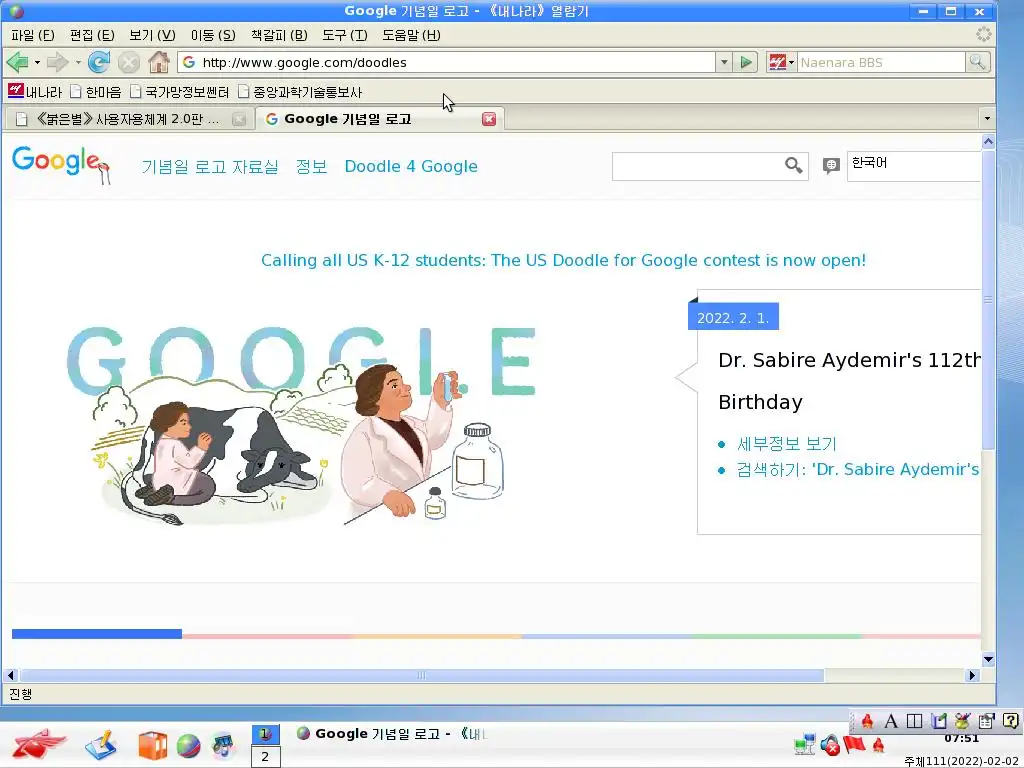
Task: Click the Calling all US K-12 students link
Action: coord(564,261)
